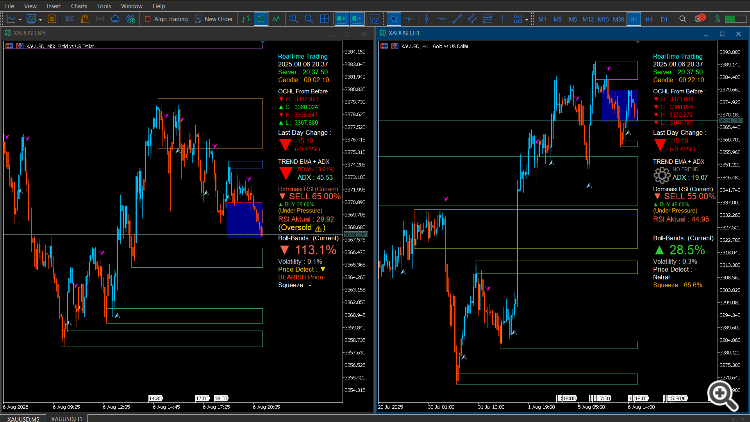750x422 pixels.
Task: Select the Fibonacci retracement tool
Action: coord(487,19)
